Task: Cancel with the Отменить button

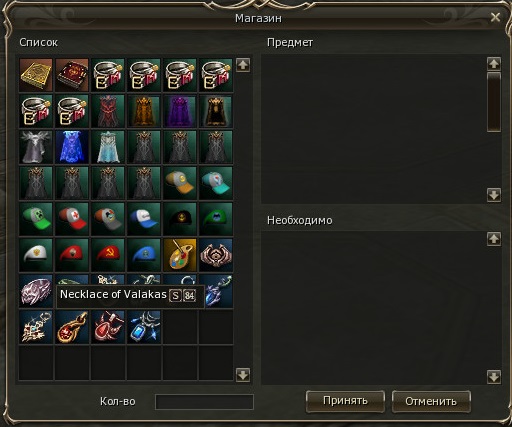Action: 431,401
